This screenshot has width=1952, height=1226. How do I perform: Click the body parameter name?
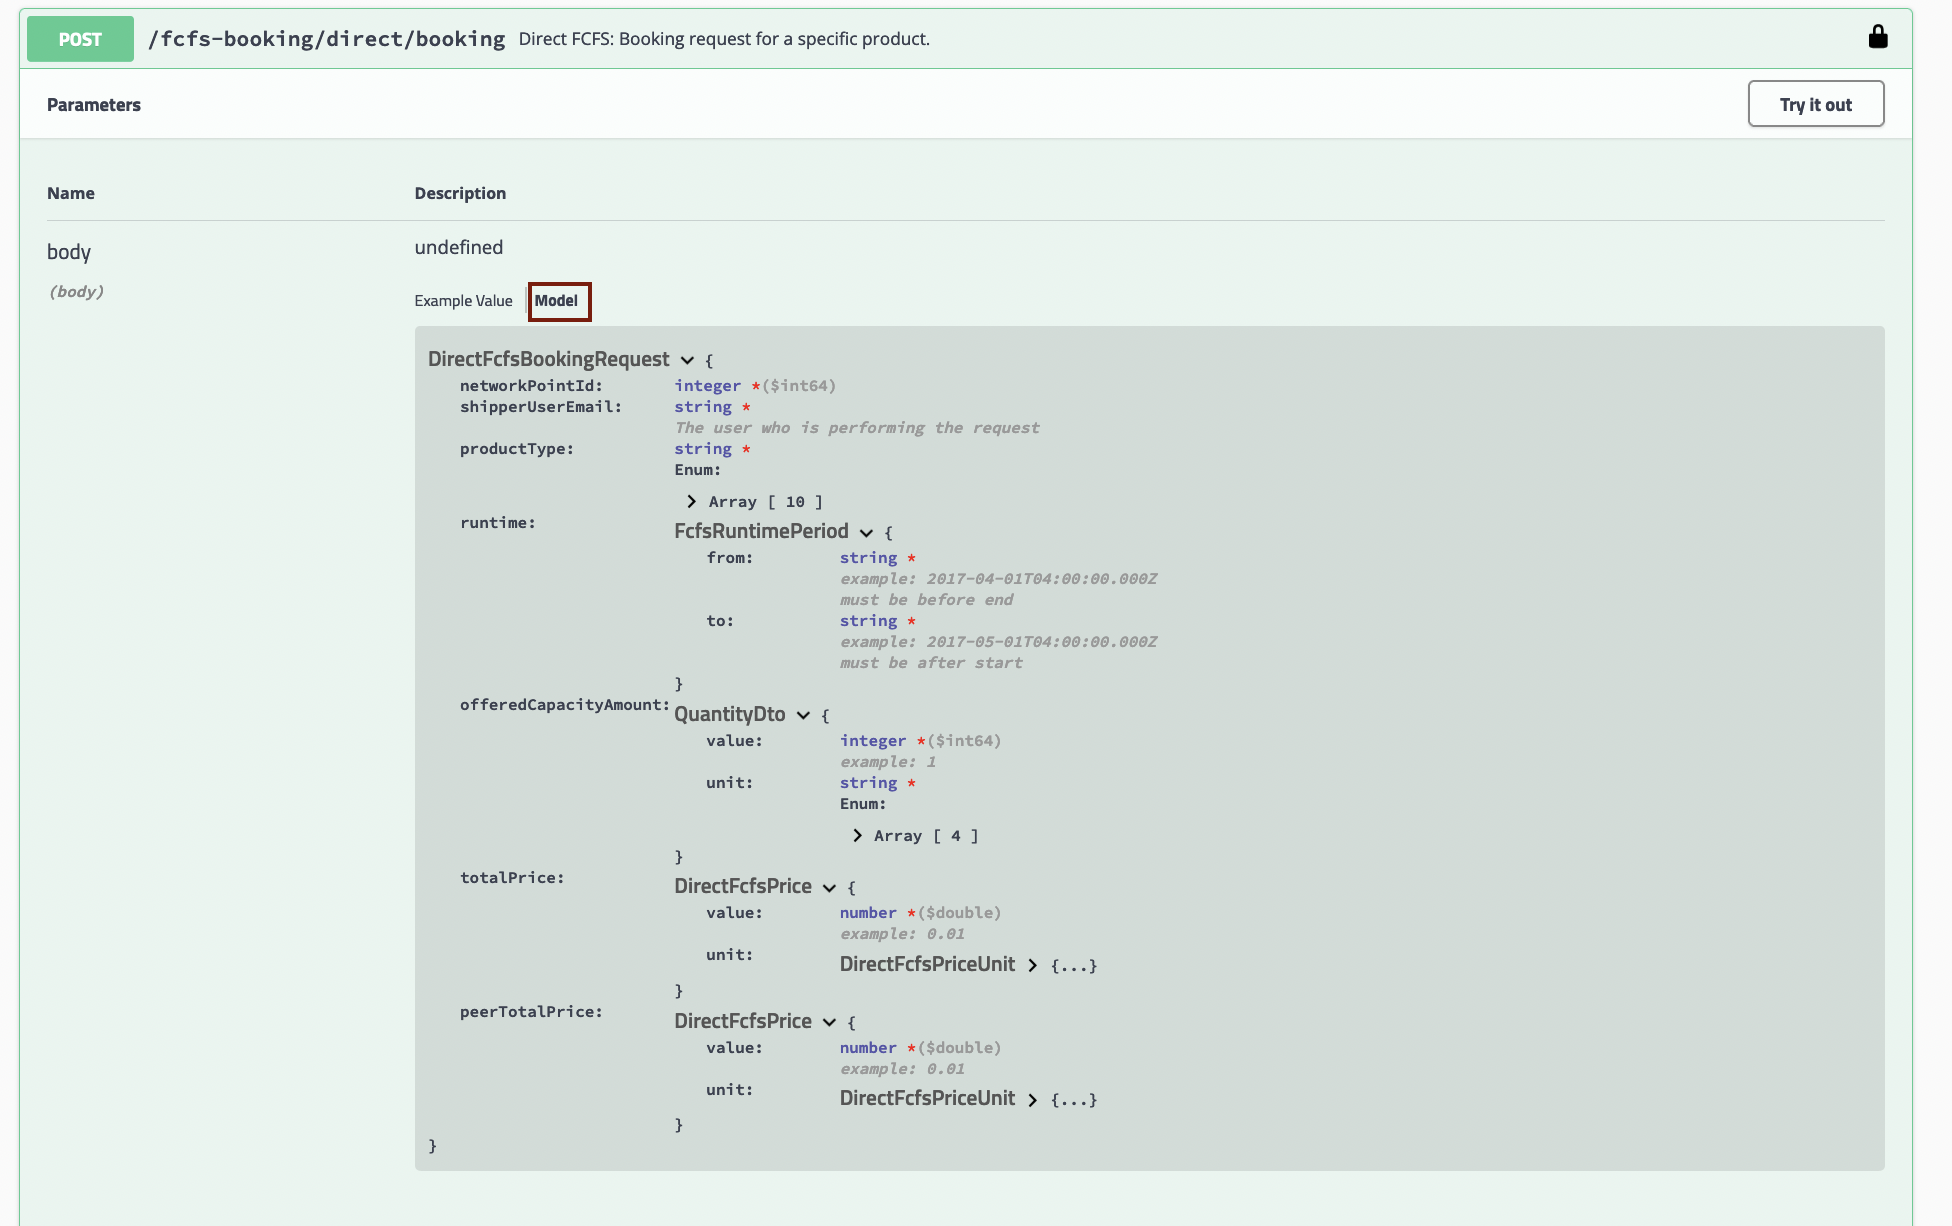point(68,252)
